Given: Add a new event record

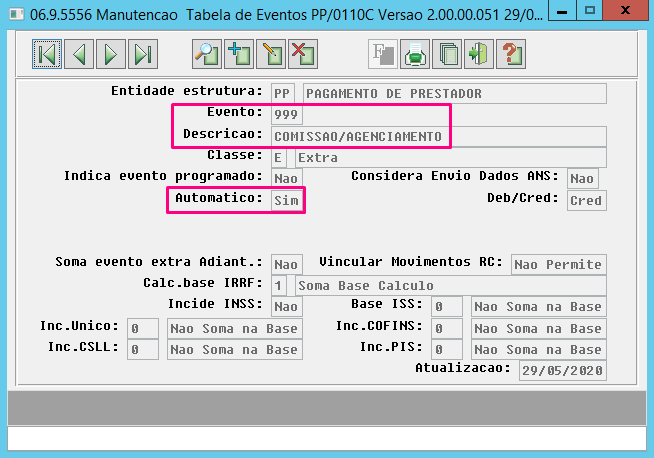Looking at the screenshot, I should coord(239,54).
